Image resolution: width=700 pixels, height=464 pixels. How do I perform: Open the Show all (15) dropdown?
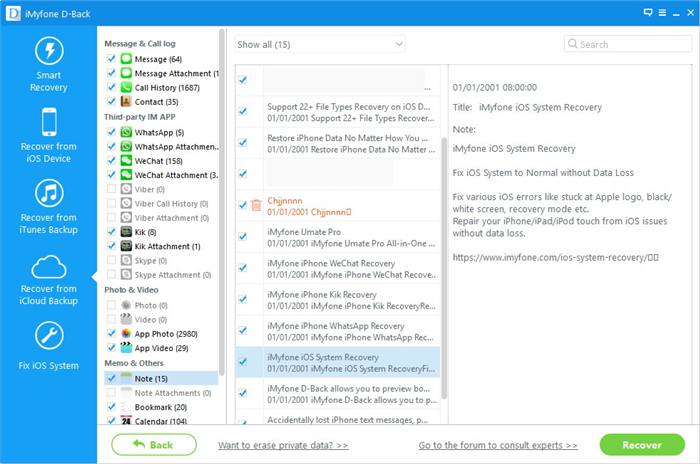click(320, 44)
